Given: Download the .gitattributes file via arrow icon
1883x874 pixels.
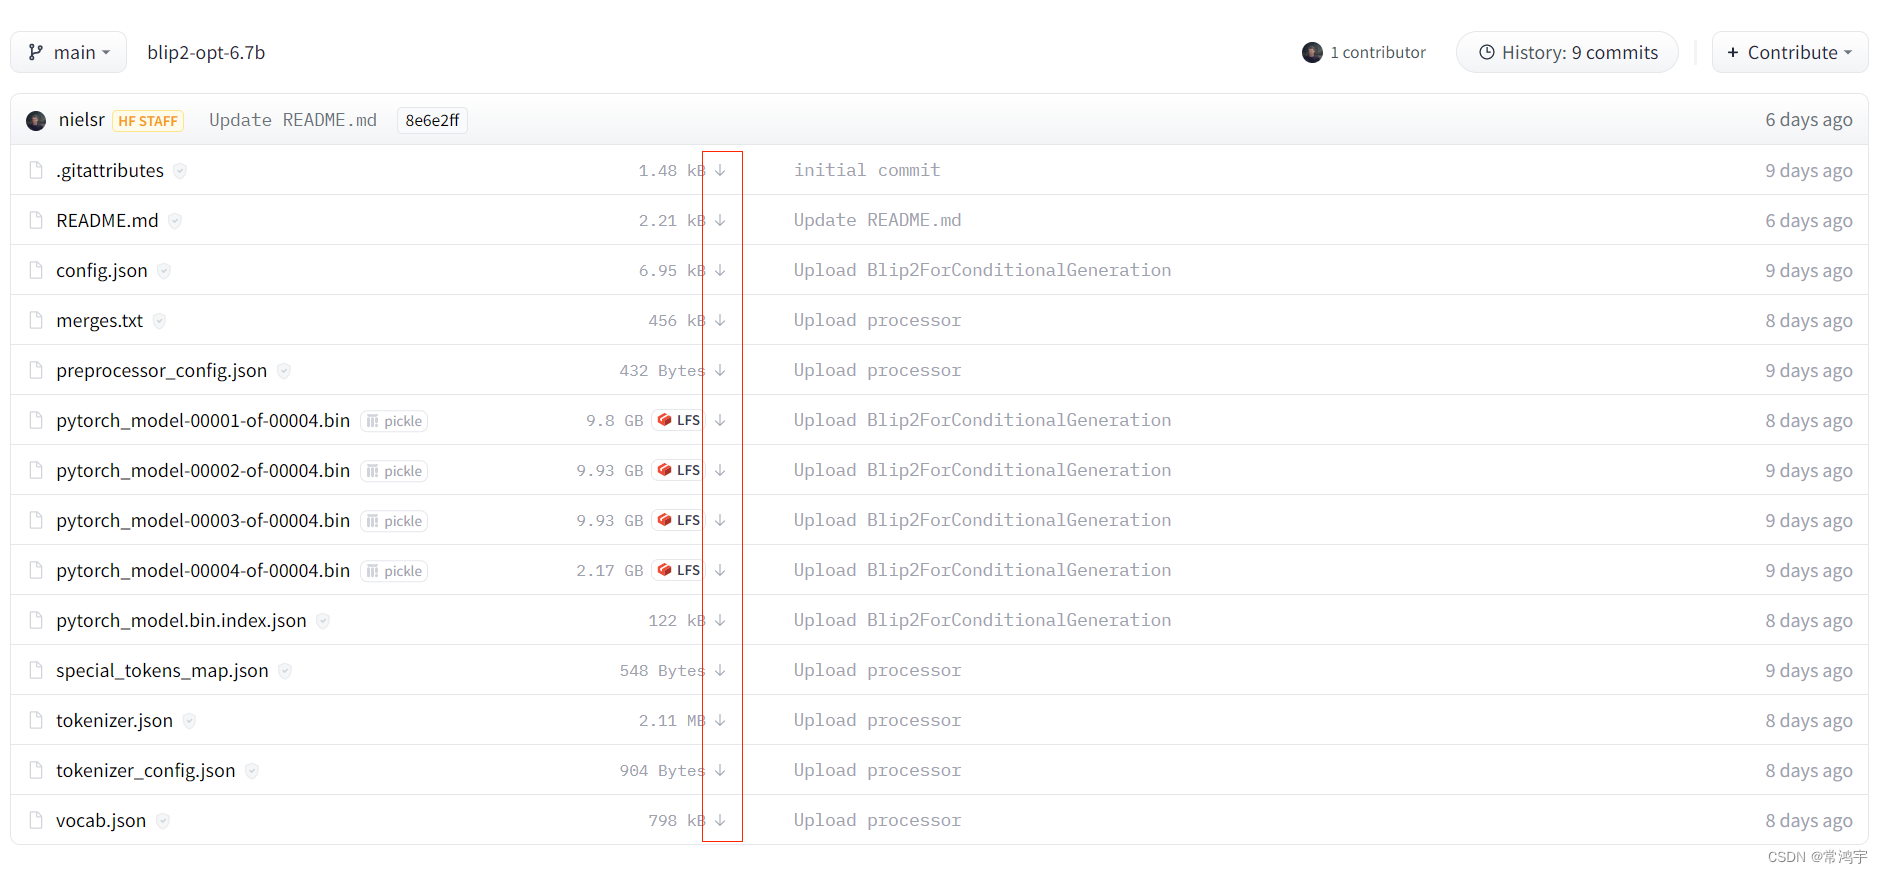Looking at the screenshot, I should pos(720,170).
